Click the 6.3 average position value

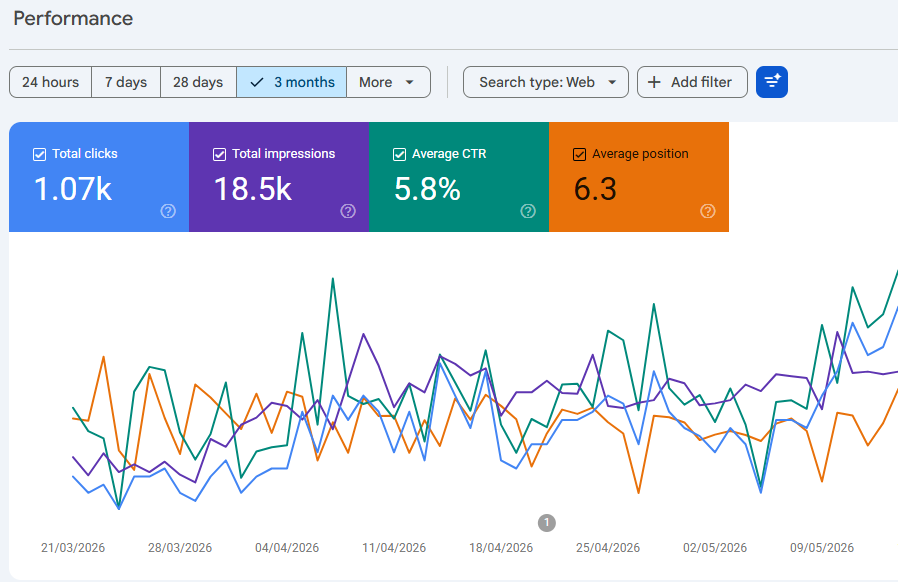pos(596,189)
